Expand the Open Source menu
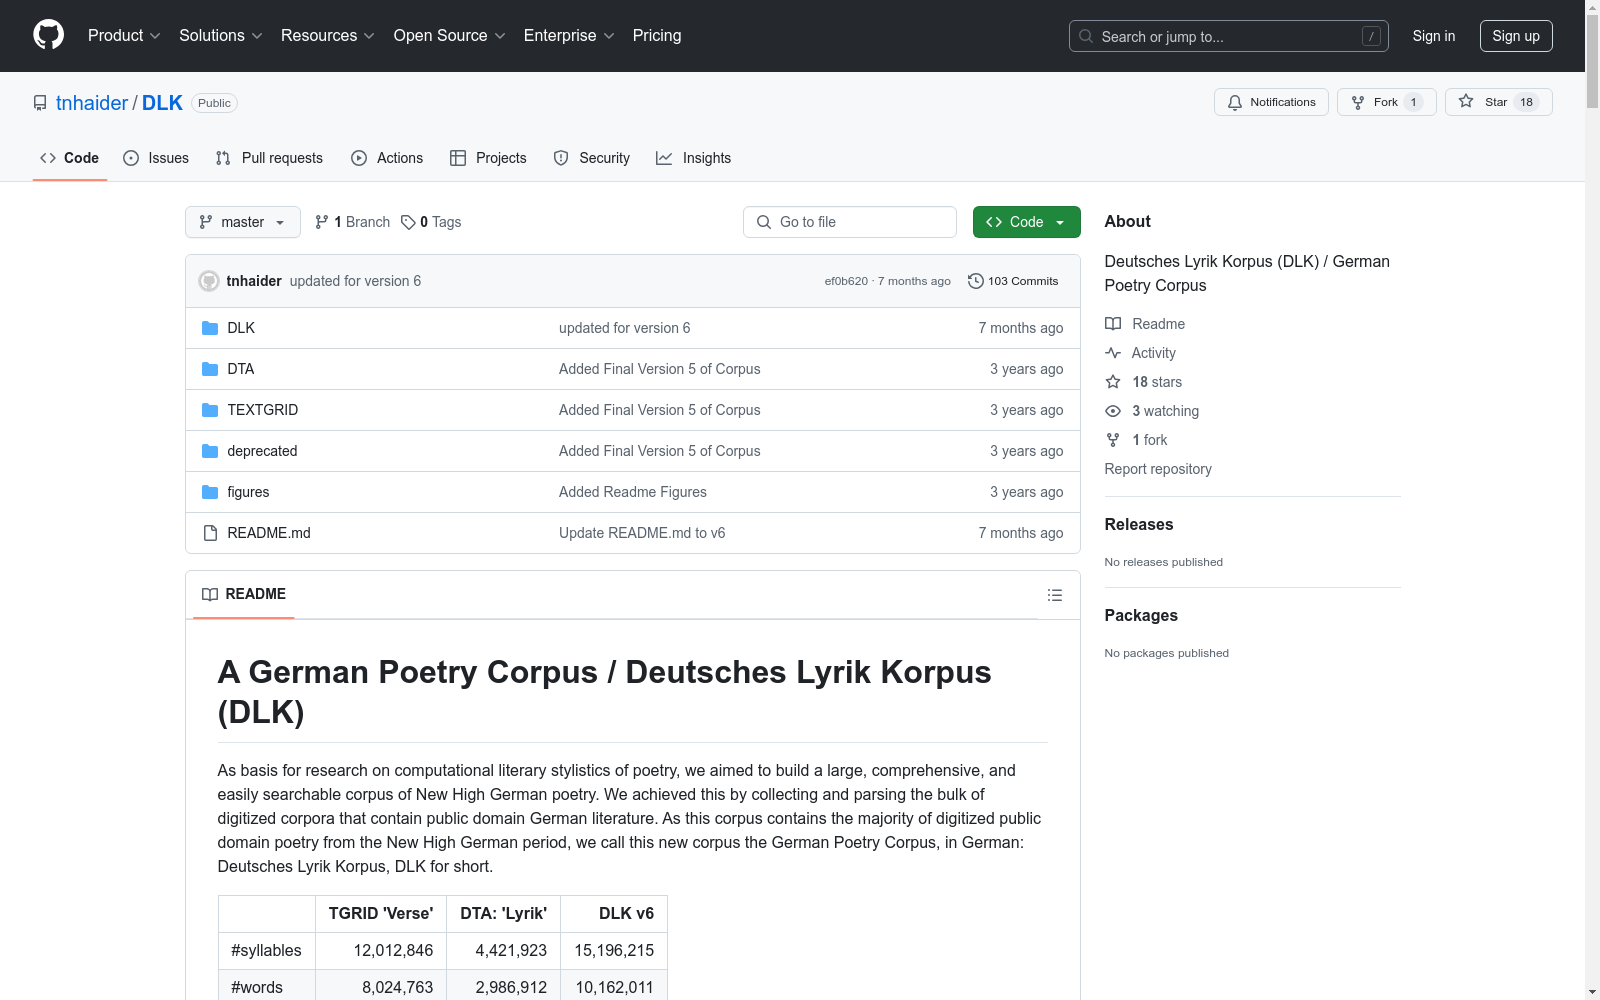The height and width of the screenshot is (1000, 1600). [450, 35]
